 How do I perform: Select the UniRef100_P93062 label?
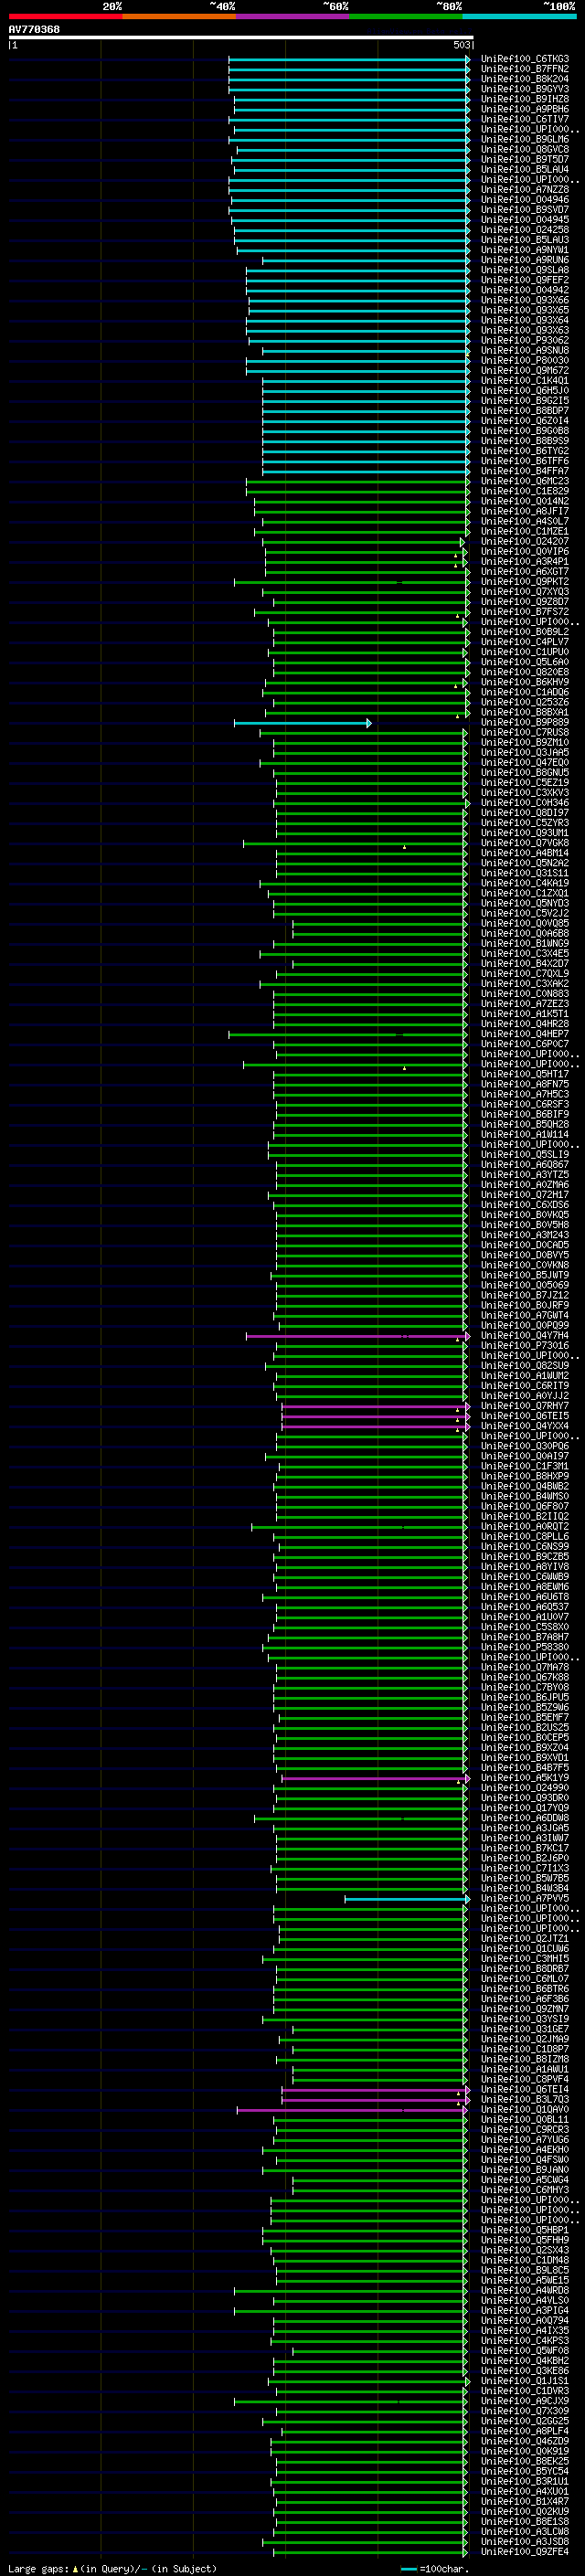click(x=525, y=340)
